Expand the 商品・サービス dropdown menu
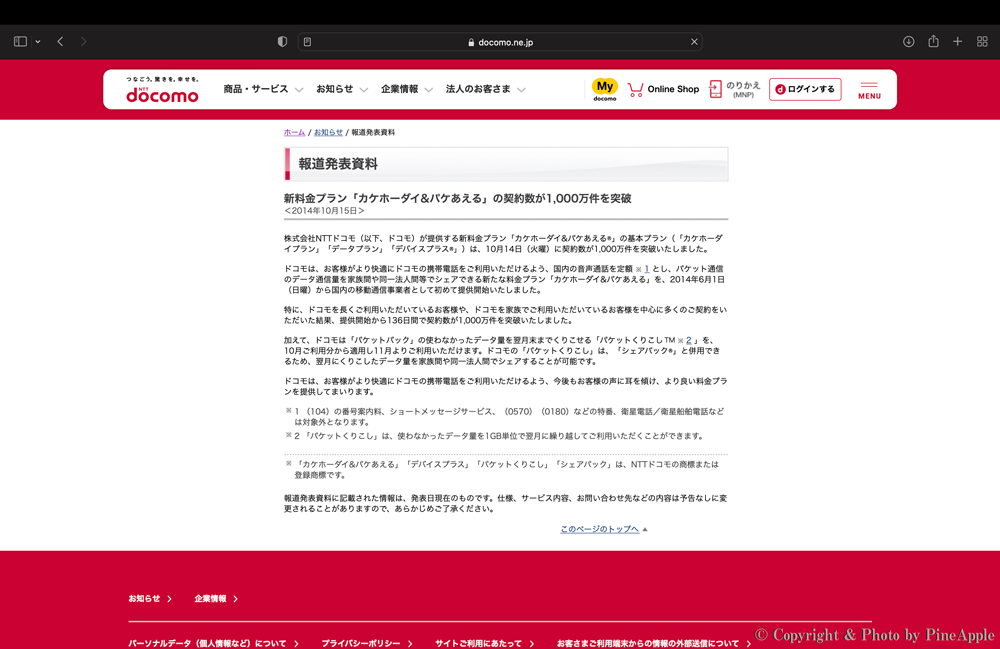 pos(262,89)
